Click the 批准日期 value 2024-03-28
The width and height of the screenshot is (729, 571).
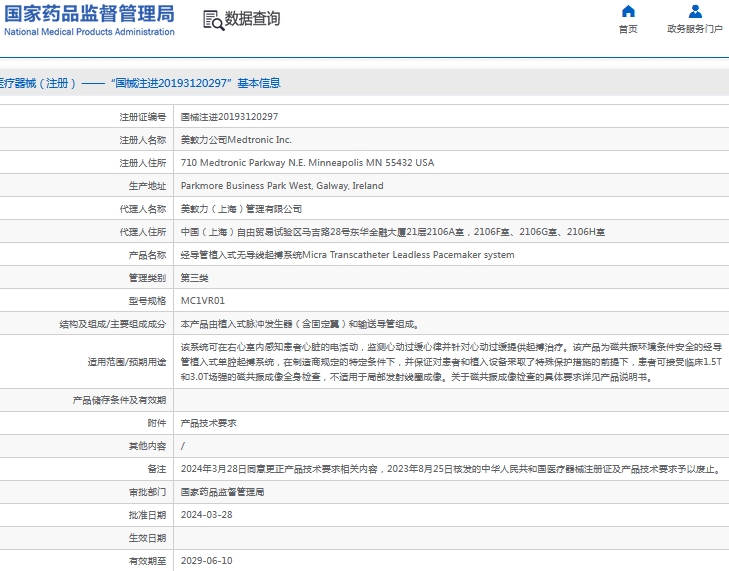point(206,515)
